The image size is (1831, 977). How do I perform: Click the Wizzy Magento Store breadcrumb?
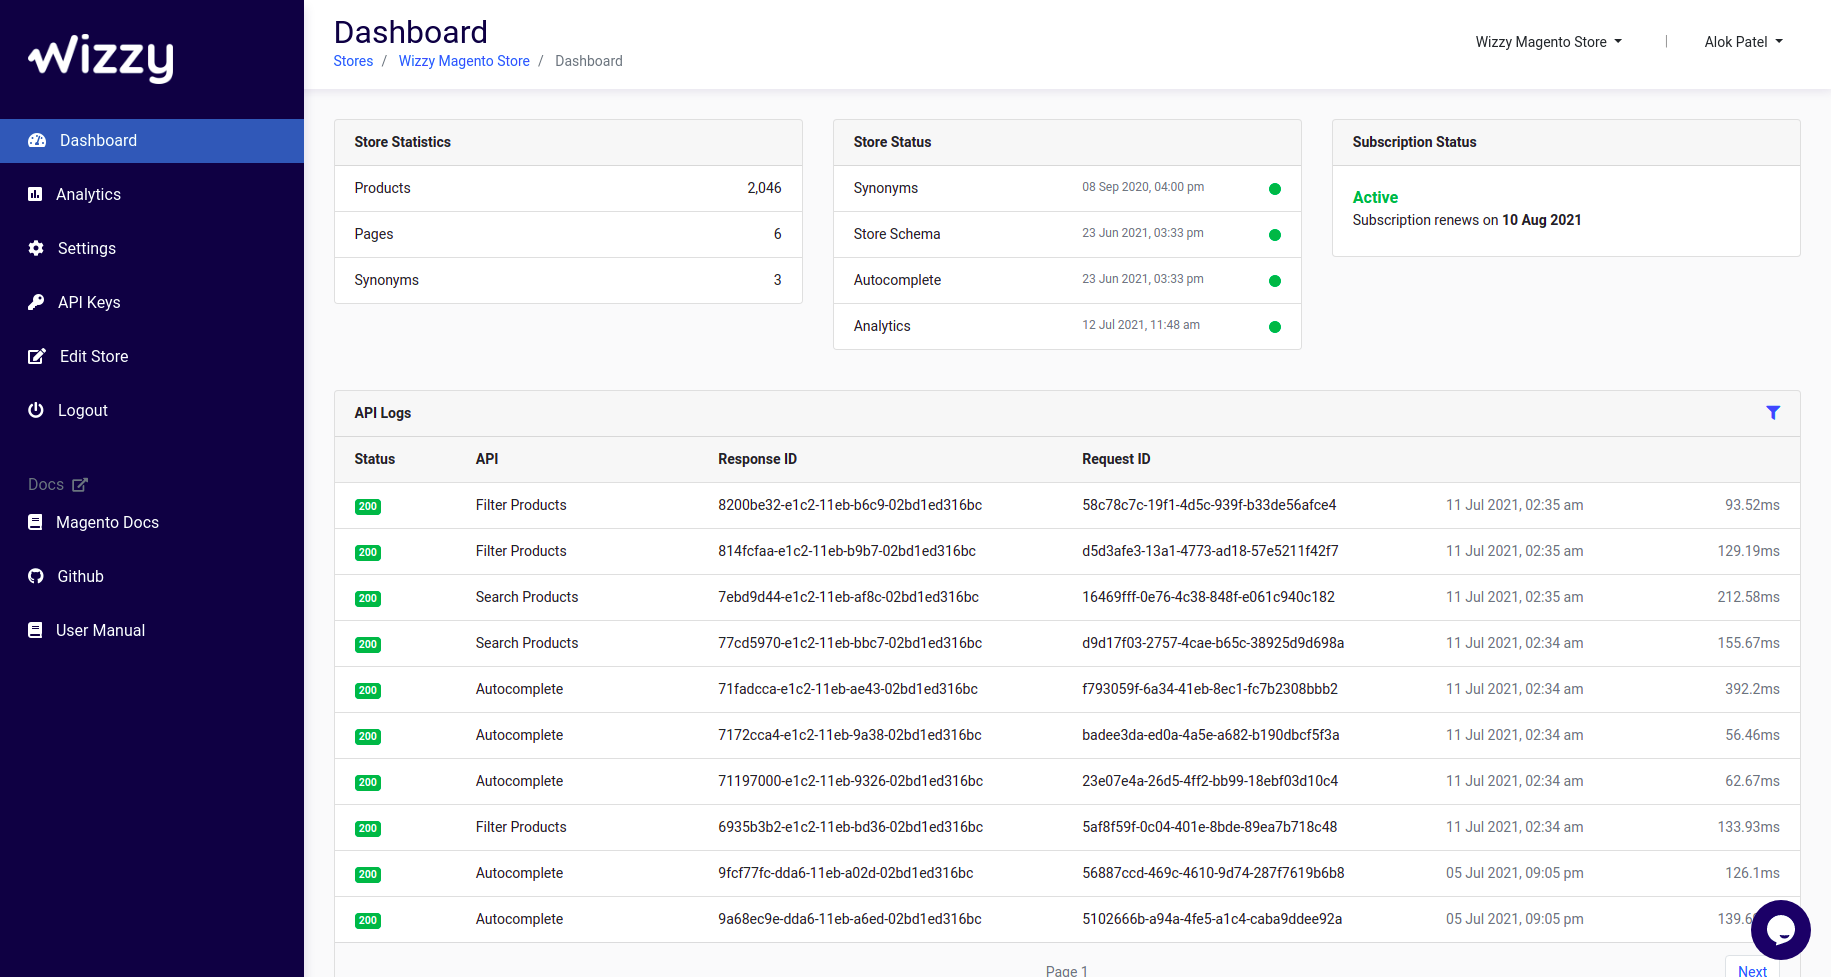[x=464, y=61]
